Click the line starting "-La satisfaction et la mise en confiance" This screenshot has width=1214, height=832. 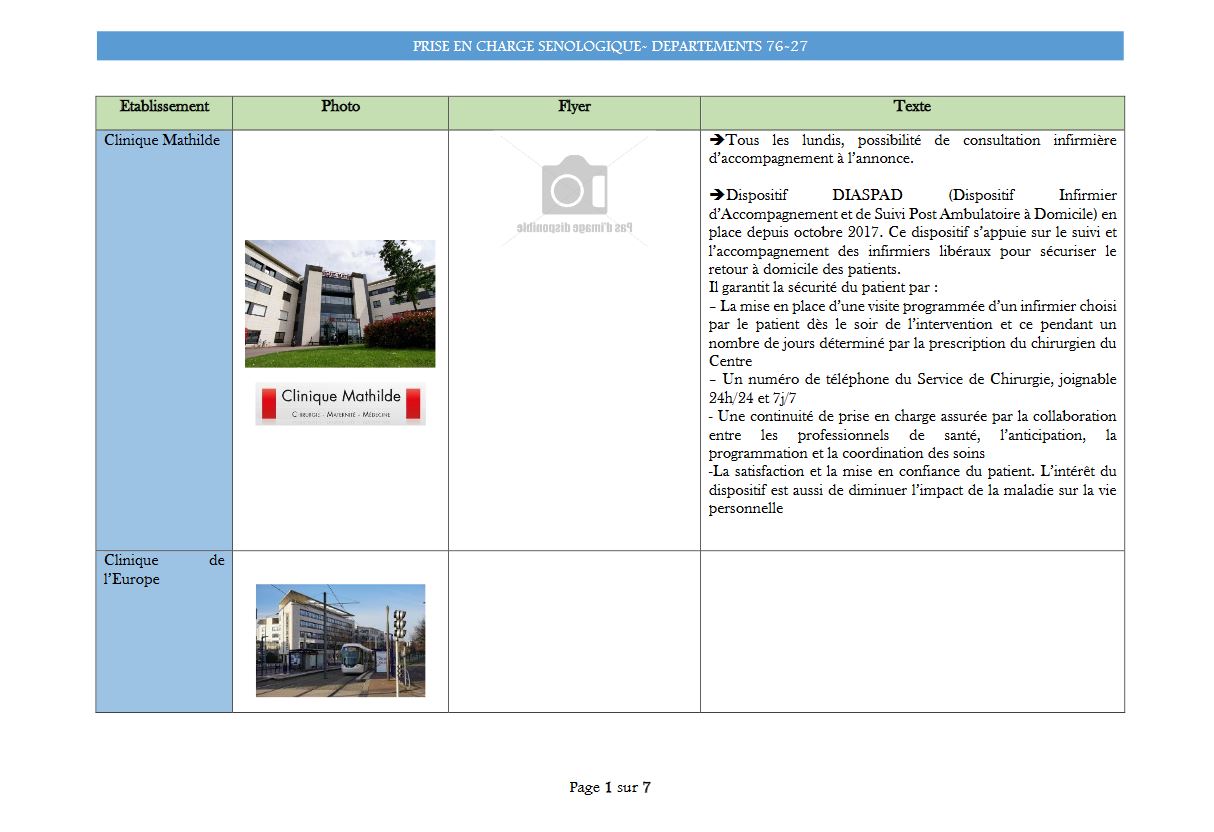pyautogui.click(x=913, y=471)
